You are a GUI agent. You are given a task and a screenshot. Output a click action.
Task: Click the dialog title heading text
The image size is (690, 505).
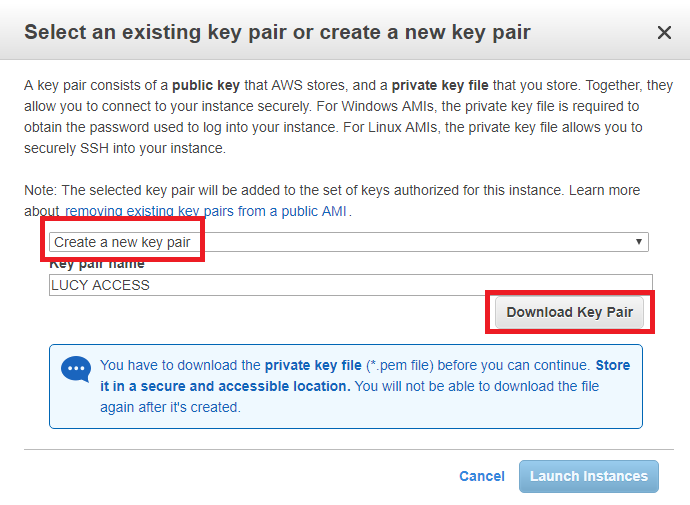point(277,33)
